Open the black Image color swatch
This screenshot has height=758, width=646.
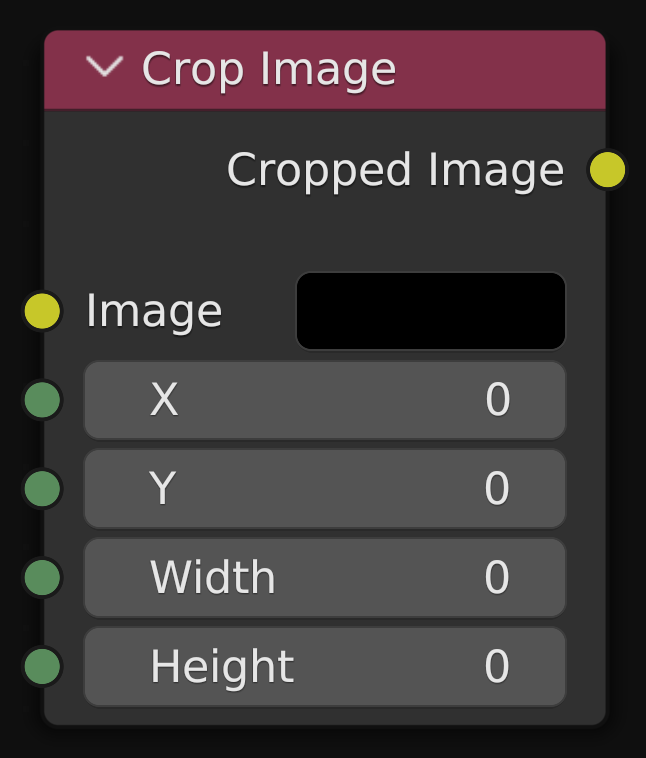tap(431, 311)
